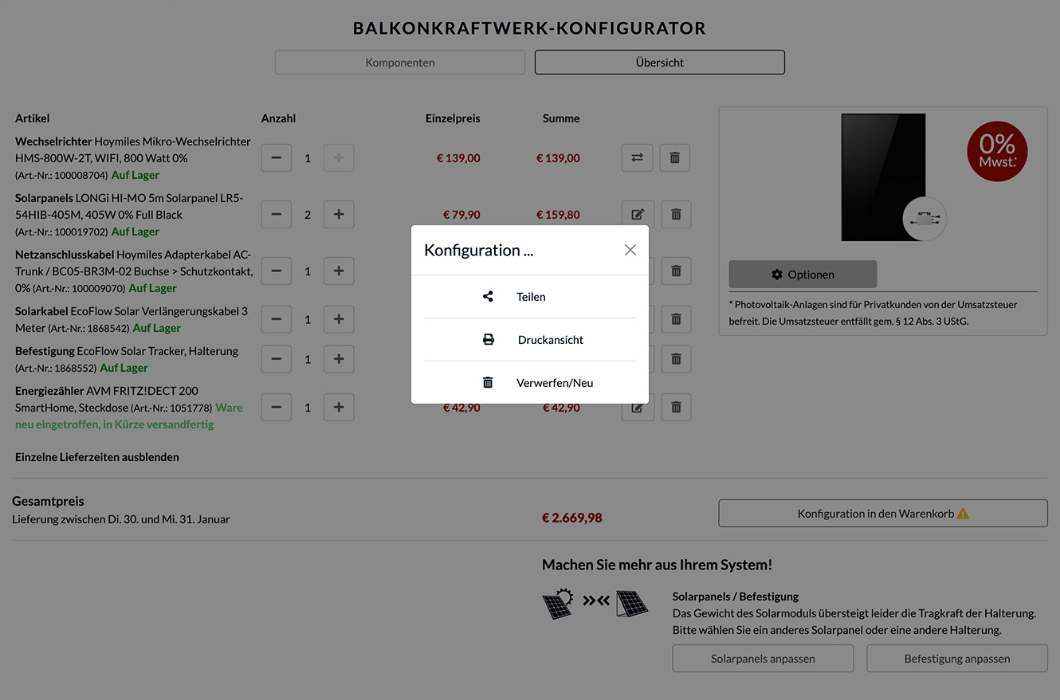This screenshot has width=1060, height=700.
Task: Open Druckansicht from the Konfiguration menu
Action: point(530,340)
